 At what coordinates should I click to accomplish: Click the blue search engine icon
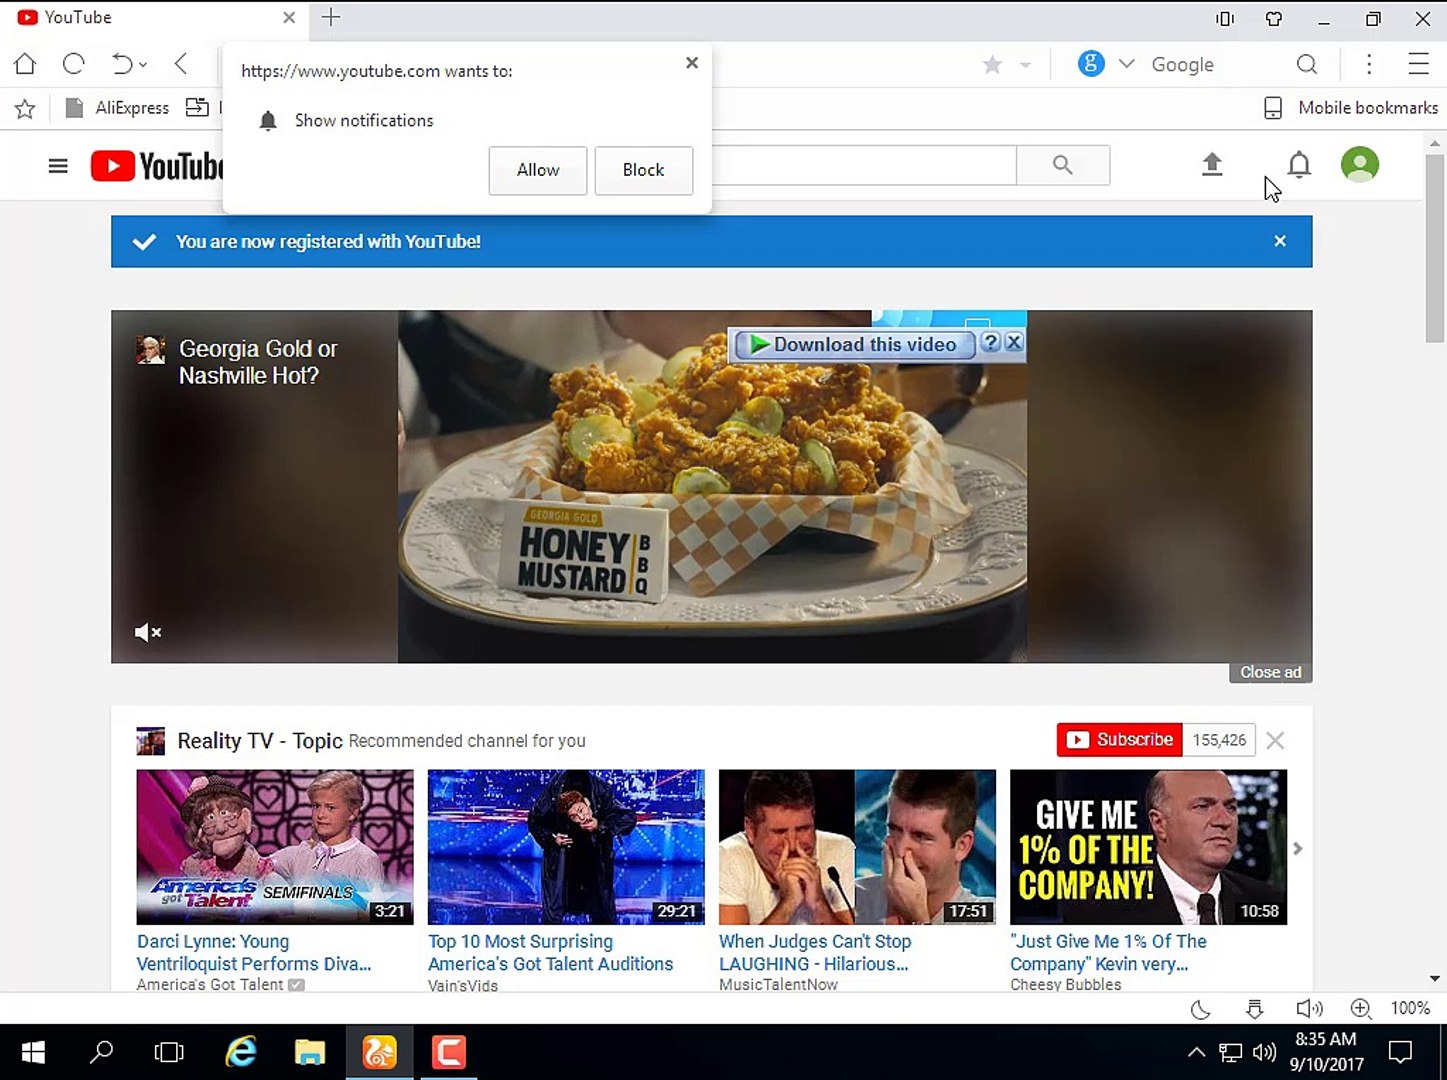(1091, 64)
